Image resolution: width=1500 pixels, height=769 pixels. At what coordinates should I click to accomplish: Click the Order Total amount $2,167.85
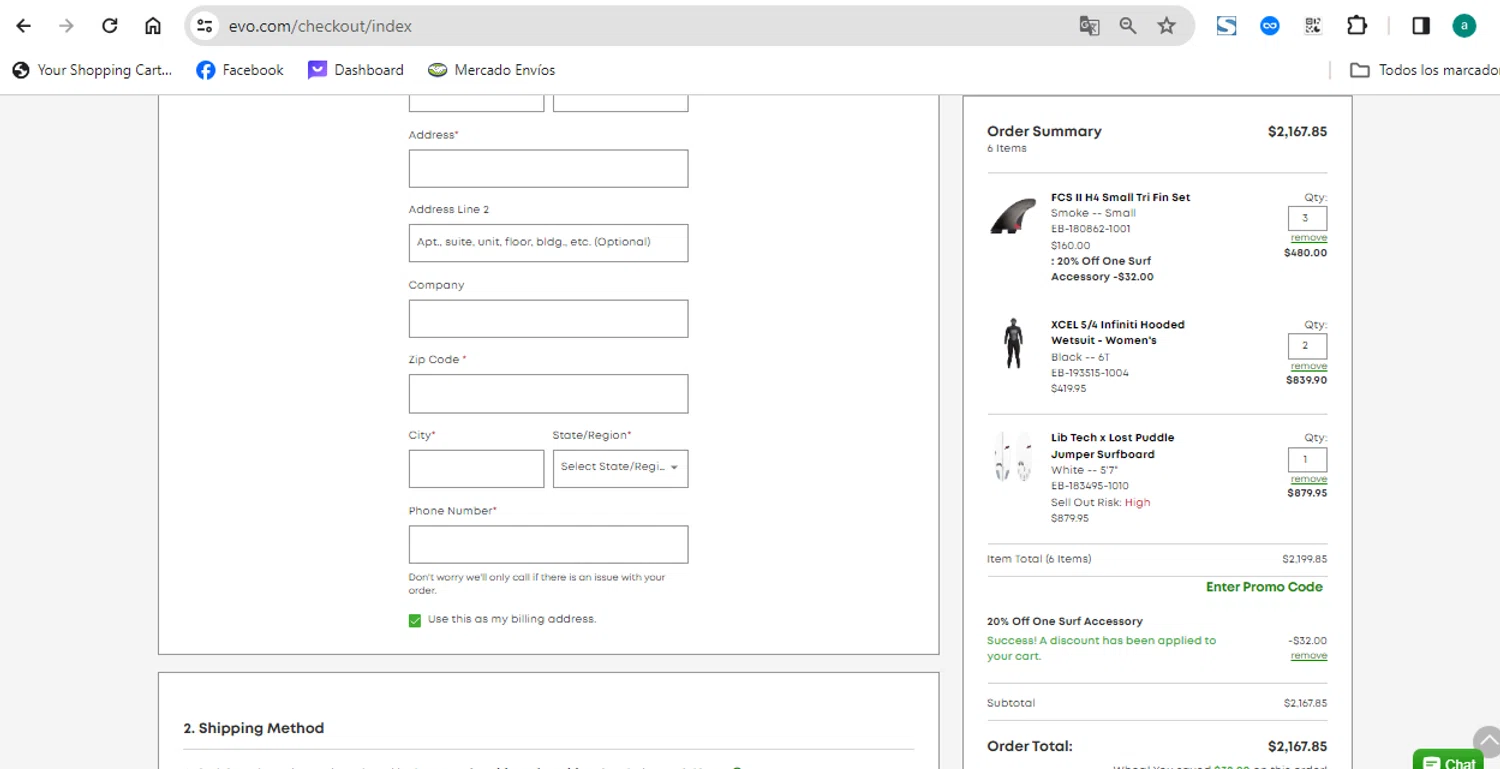(1297, 746)
